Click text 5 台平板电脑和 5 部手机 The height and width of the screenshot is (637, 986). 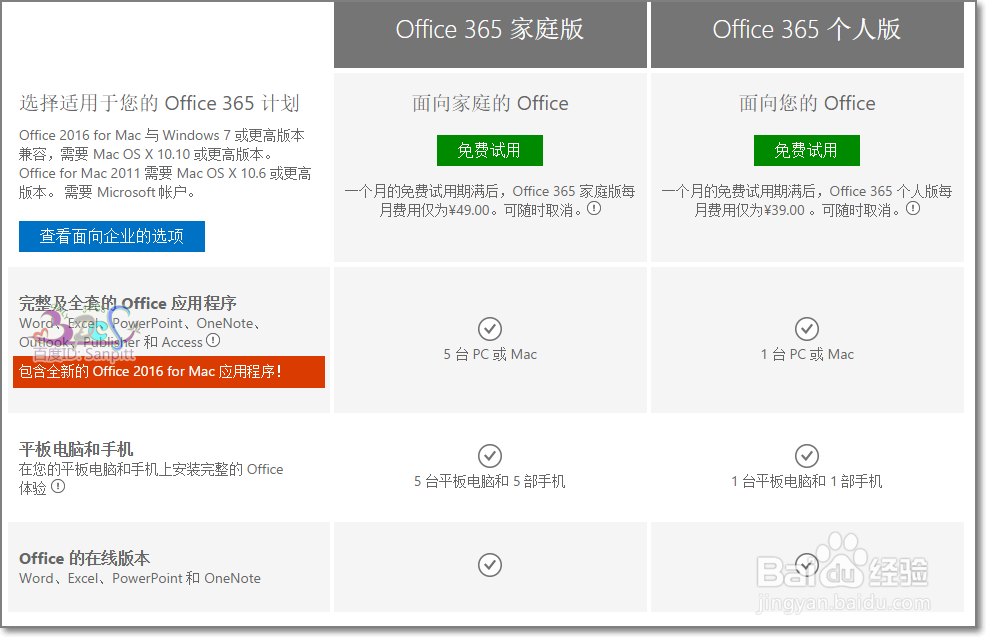click(x=490, y=481)
